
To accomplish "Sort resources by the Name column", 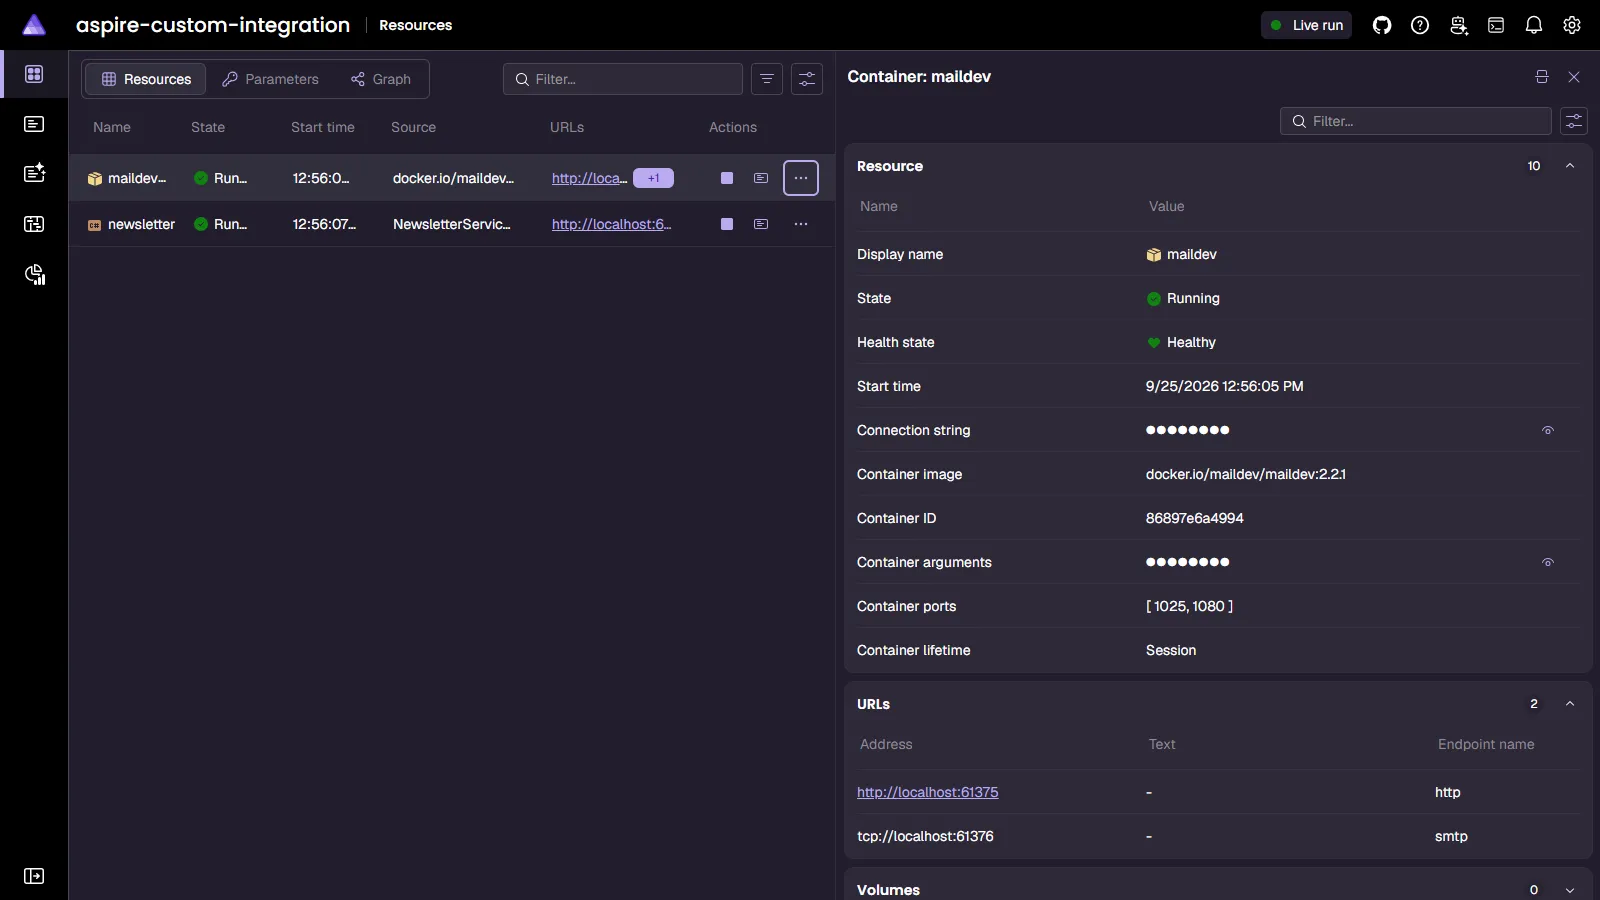I will pos(112,127).
